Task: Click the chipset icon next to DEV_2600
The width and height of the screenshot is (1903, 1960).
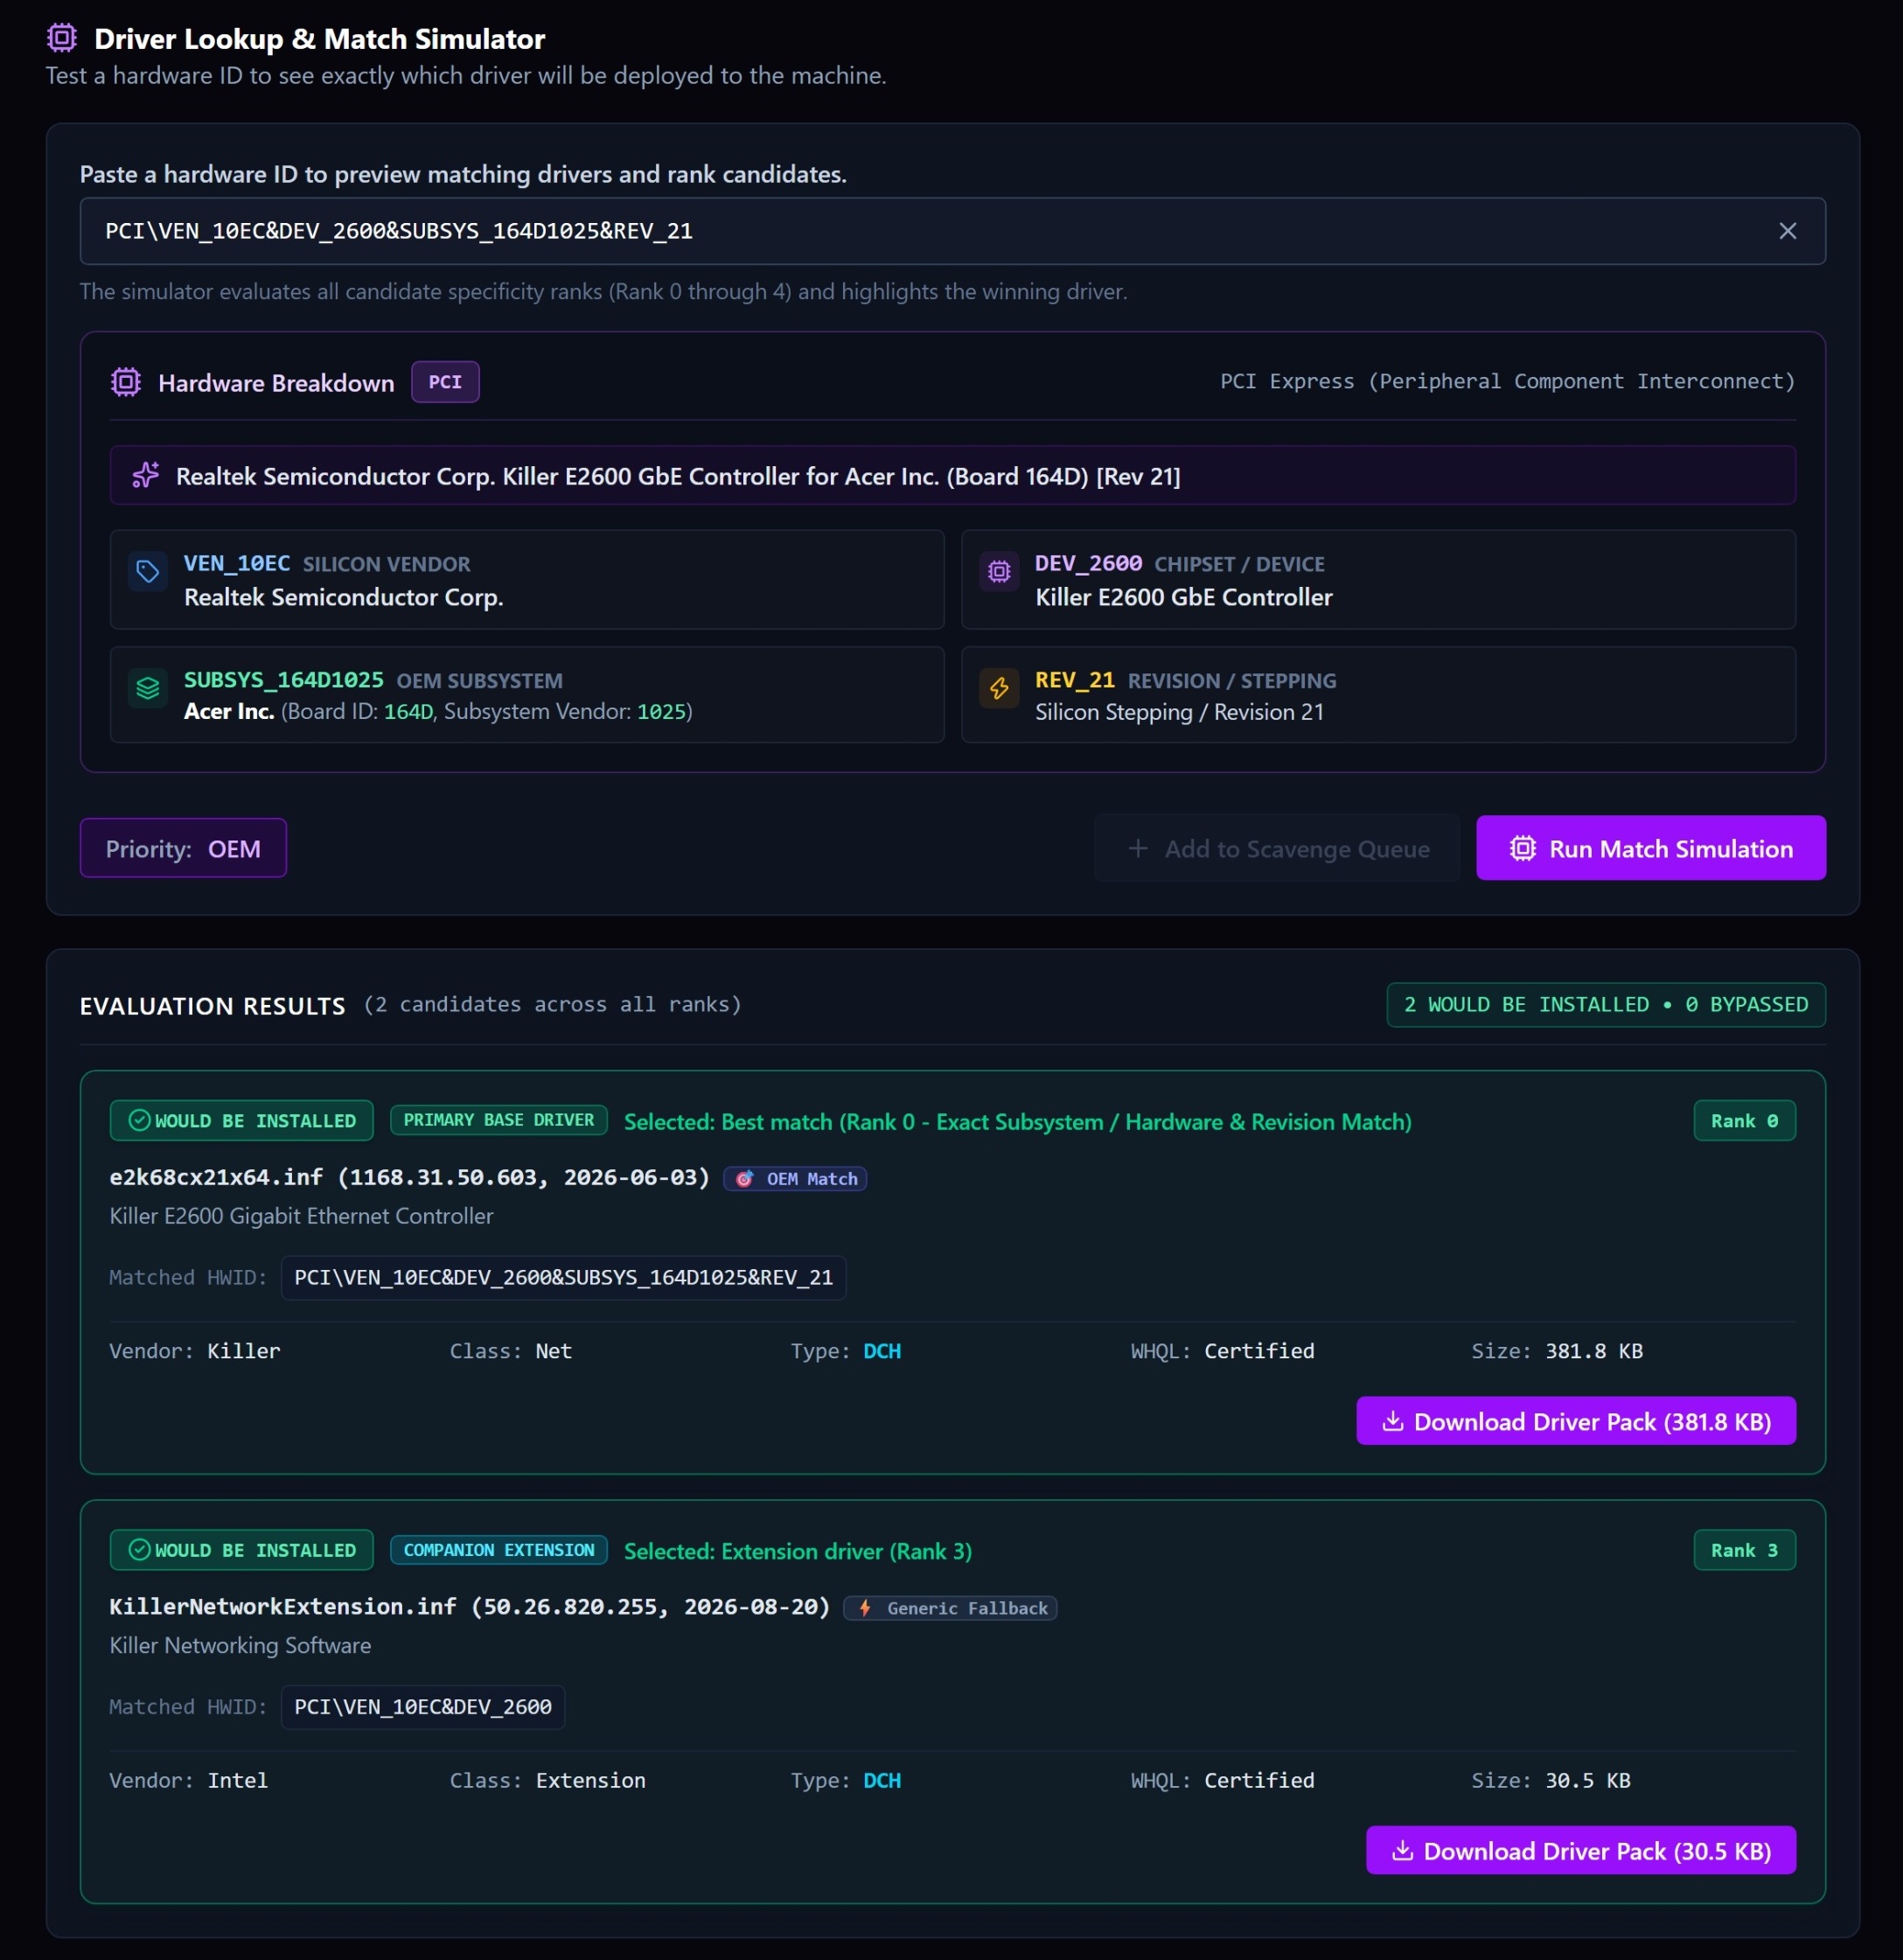Action: (999, 572)
